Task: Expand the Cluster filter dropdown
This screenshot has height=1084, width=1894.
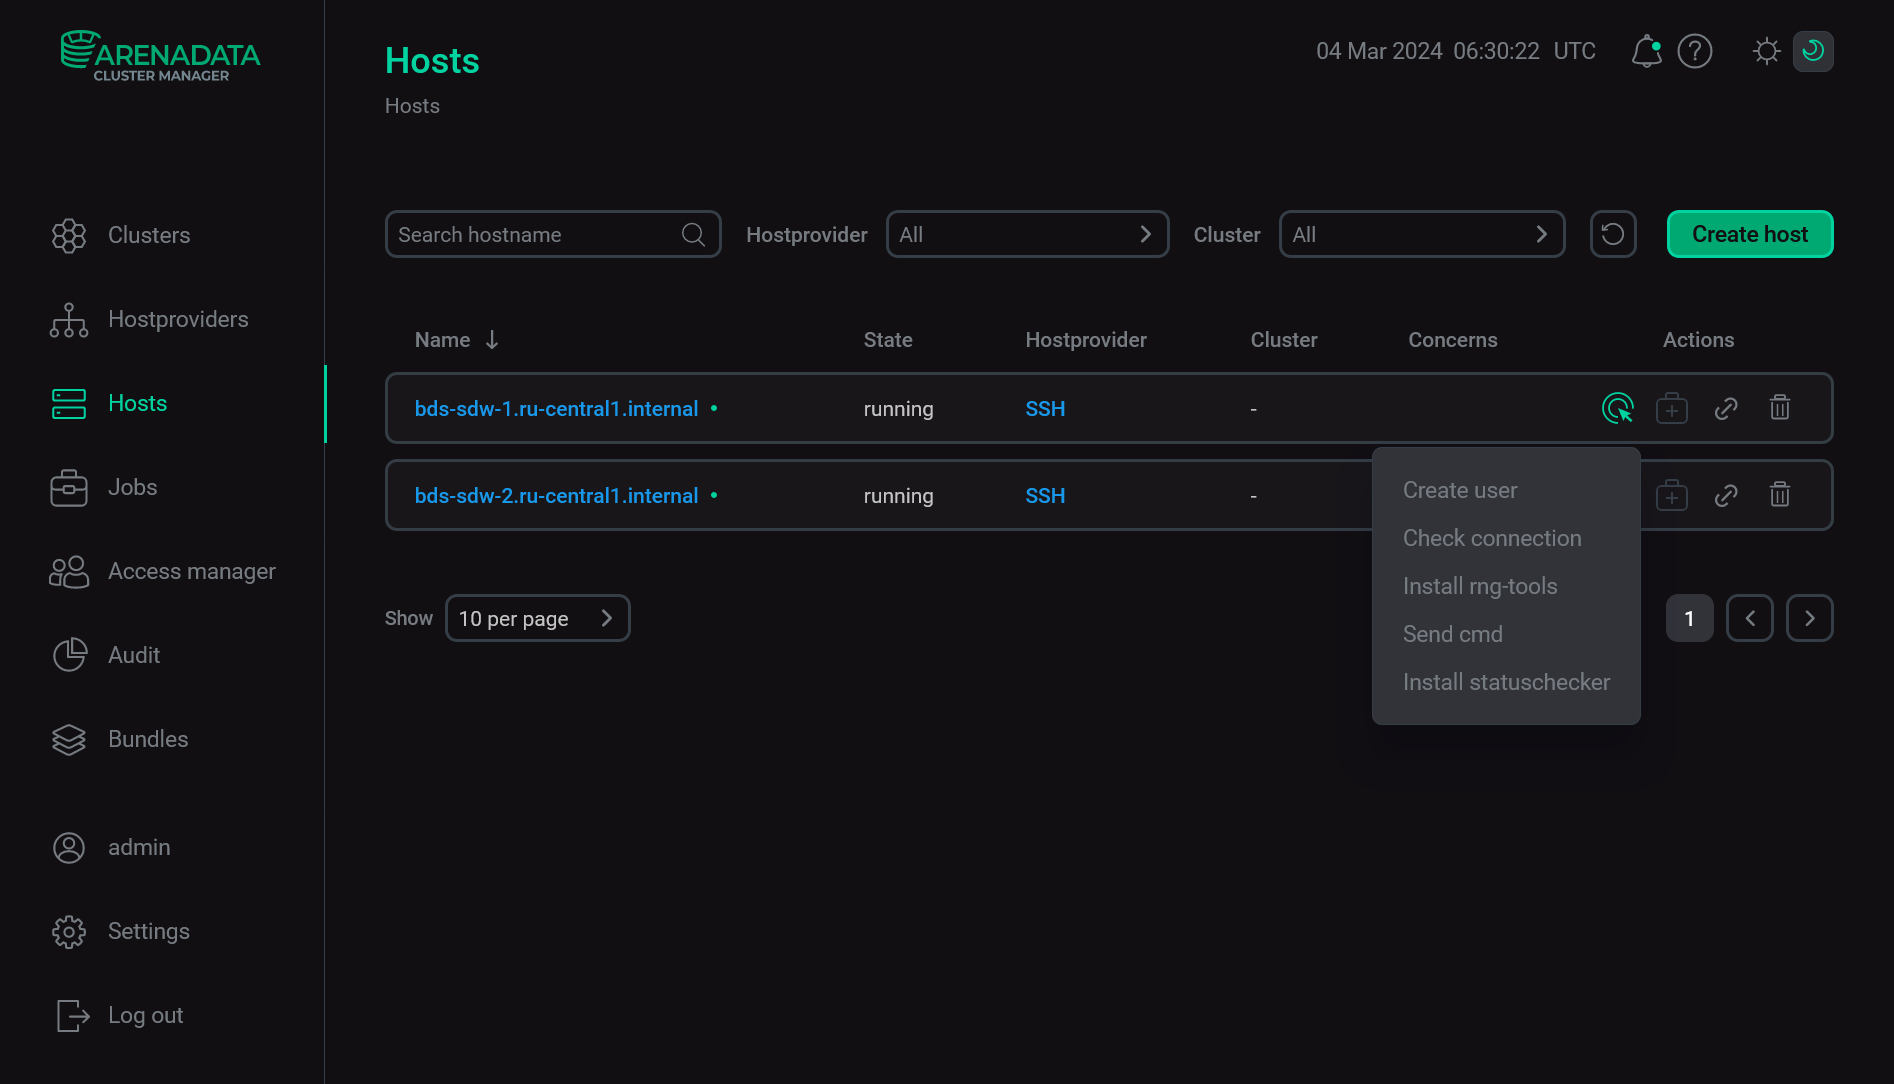Action: (1421, 233)
